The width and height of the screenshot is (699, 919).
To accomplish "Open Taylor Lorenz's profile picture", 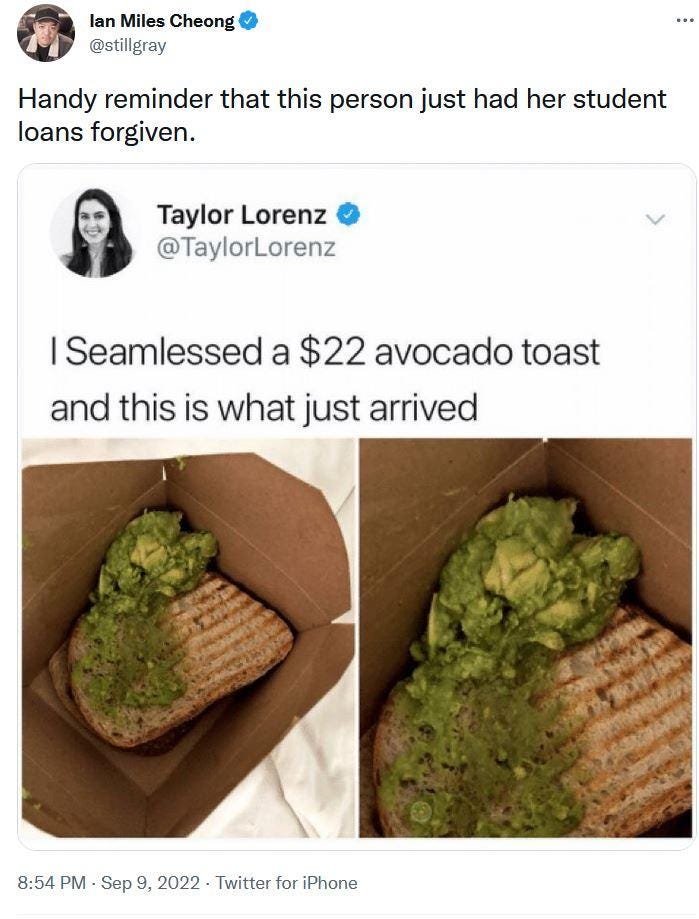I will point(96,232).
